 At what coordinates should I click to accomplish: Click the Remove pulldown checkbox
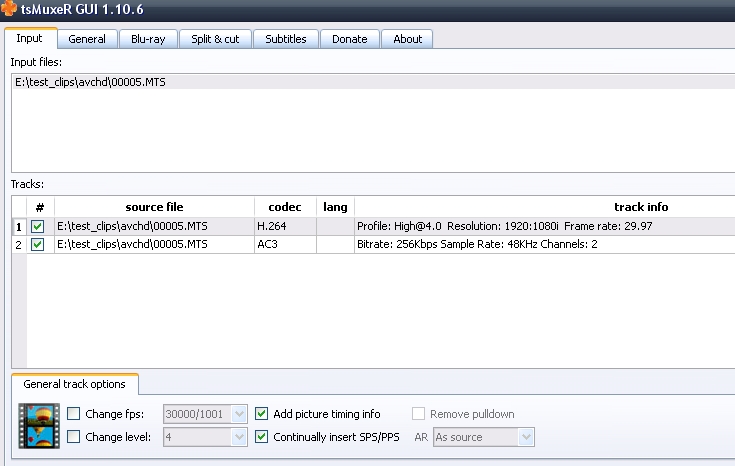[x=418, y=413]
